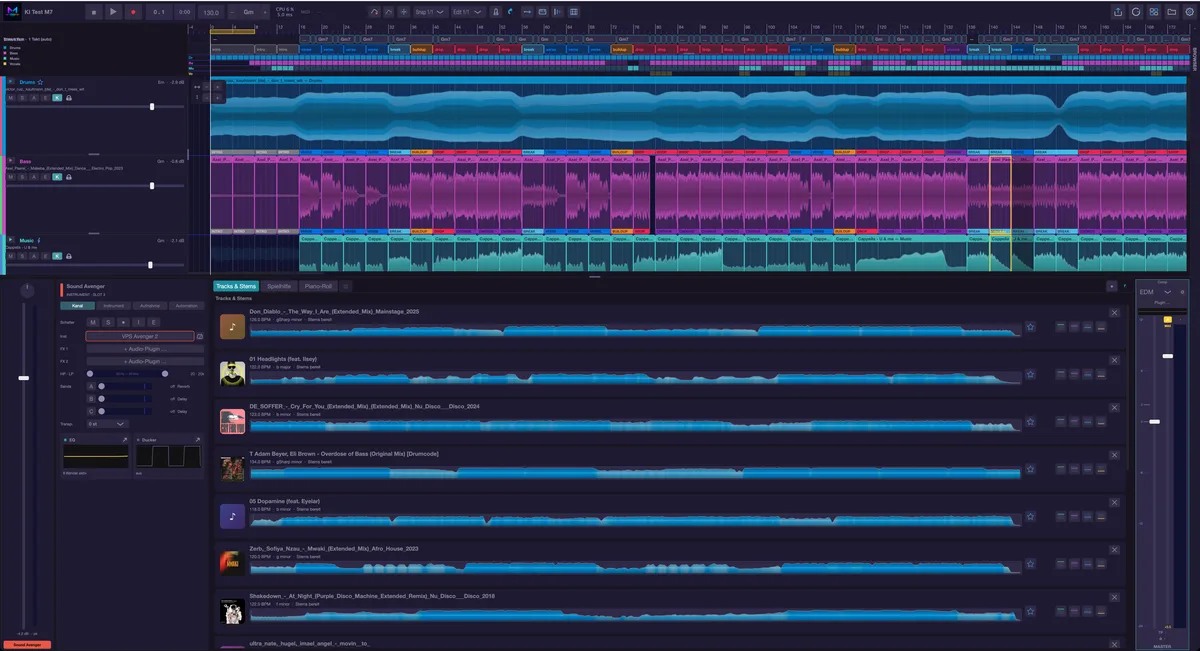Image resolution: width=1200 pixels, height=651 pixels.
Task: Open the Ducker module with its arrow icon
Action: [x=197, y=440]
